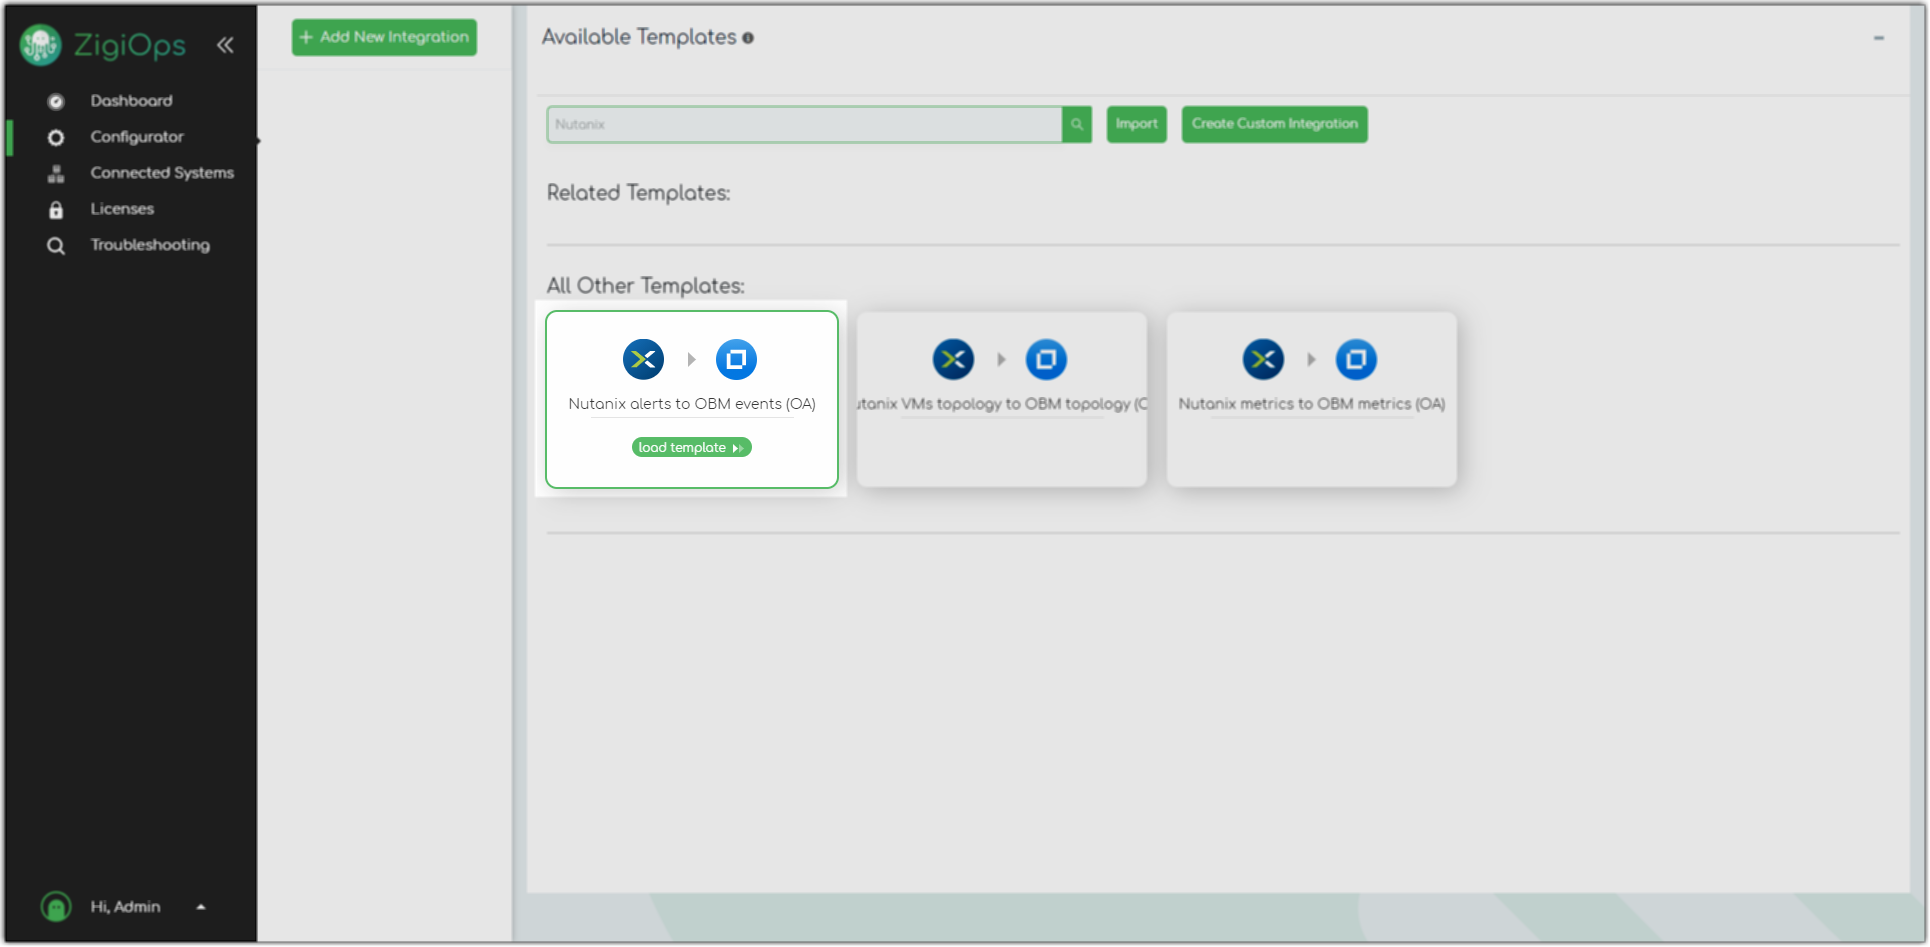1930x947 pixels.
Task: Select Nutanix VMs topology to OBM card
Action: click(x=1002, y=399)
